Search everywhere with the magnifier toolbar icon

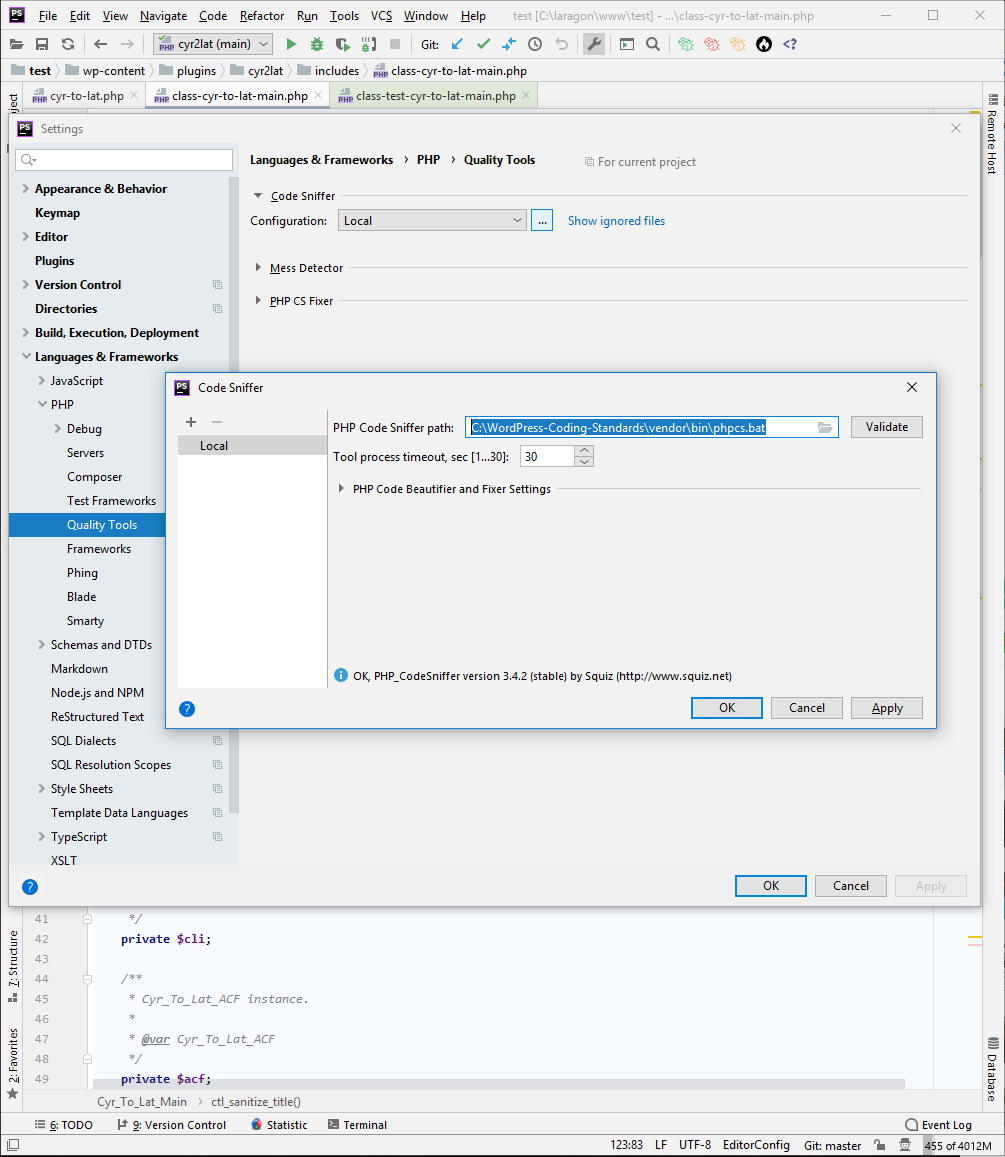pos(653,44)
